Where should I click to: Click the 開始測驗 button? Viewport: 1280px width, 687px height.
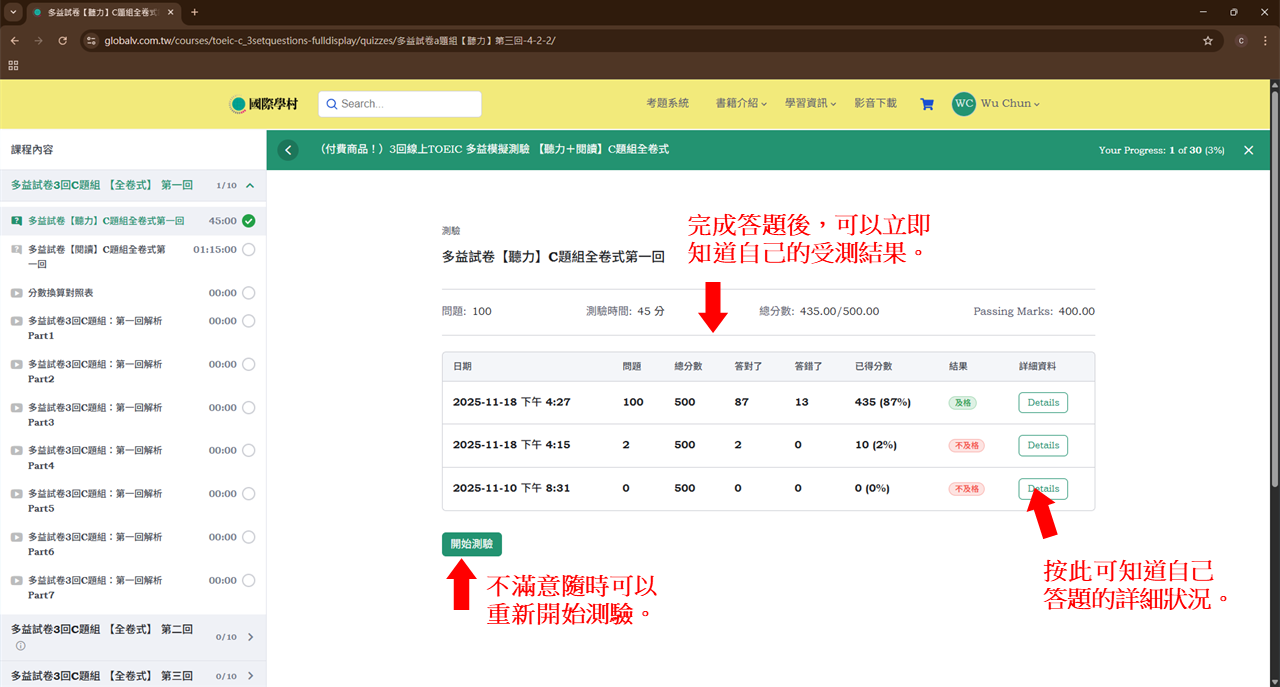click(x=471, y=544)
